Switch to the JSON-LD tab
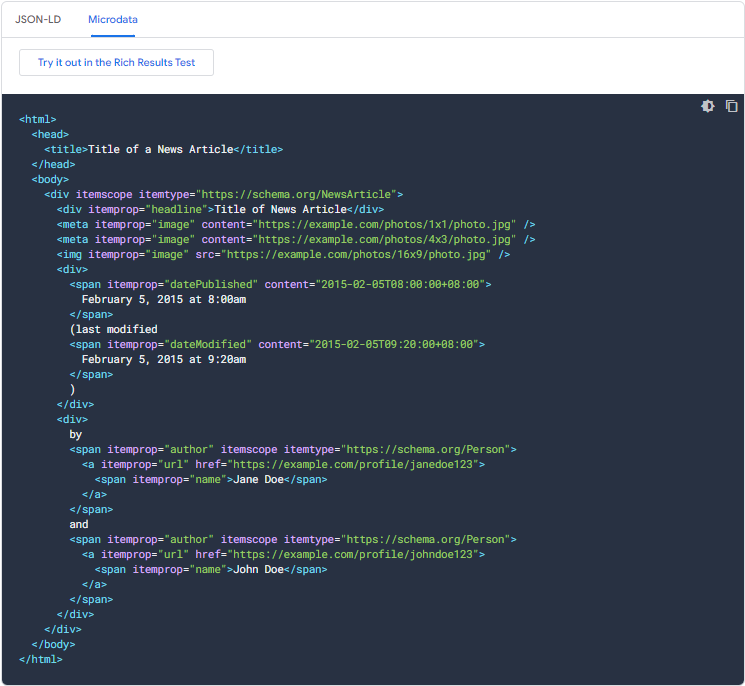The image size is (745, 686). 38,19
